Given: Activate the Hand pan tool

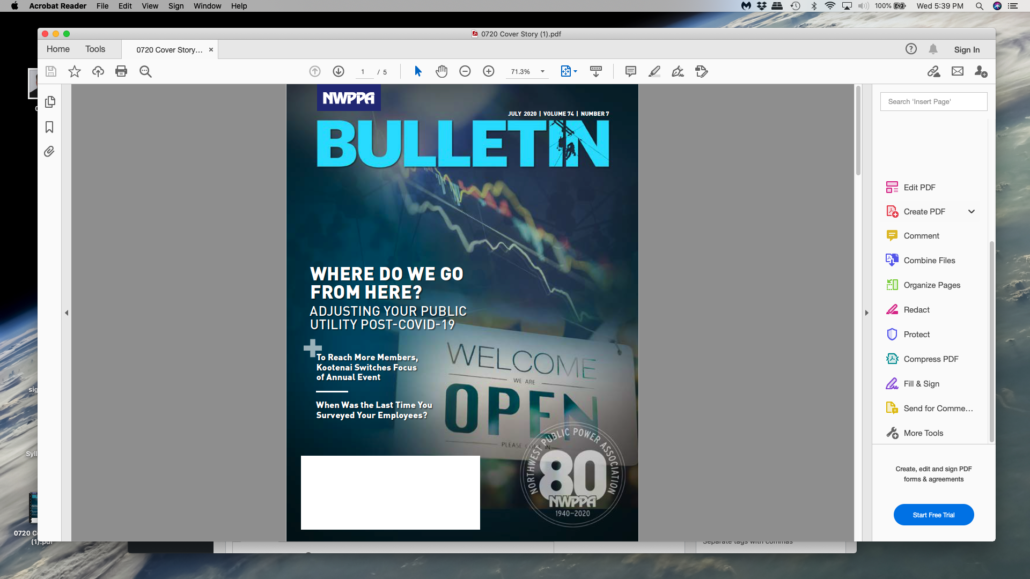Looking at the screenshot, I should 441,71.
